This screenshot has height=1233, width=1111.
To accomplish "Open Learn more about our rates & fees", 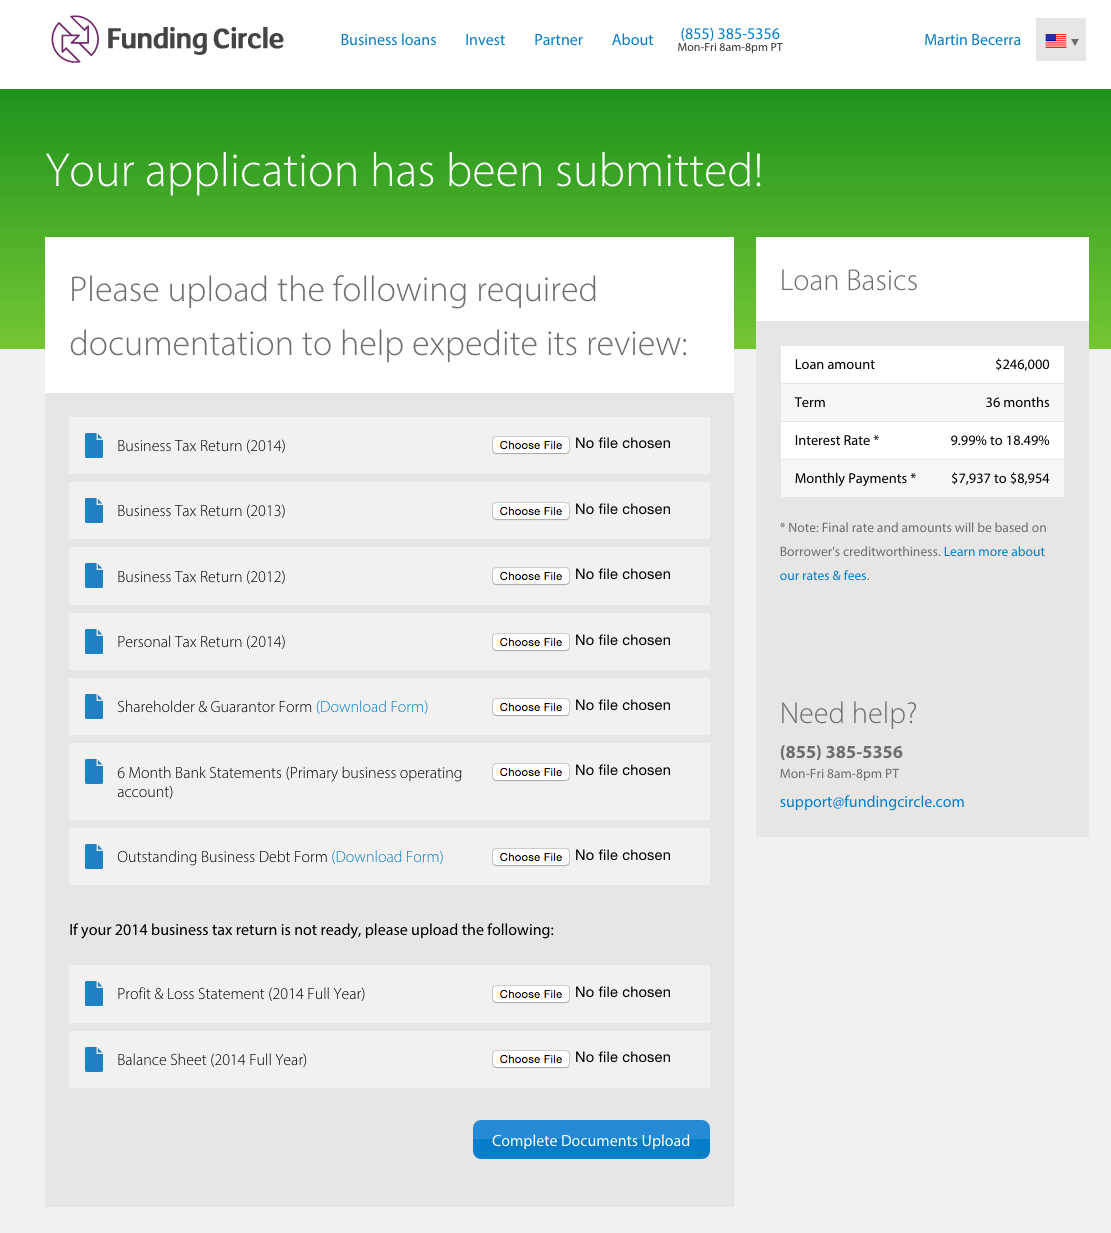I will pos(994,552).
